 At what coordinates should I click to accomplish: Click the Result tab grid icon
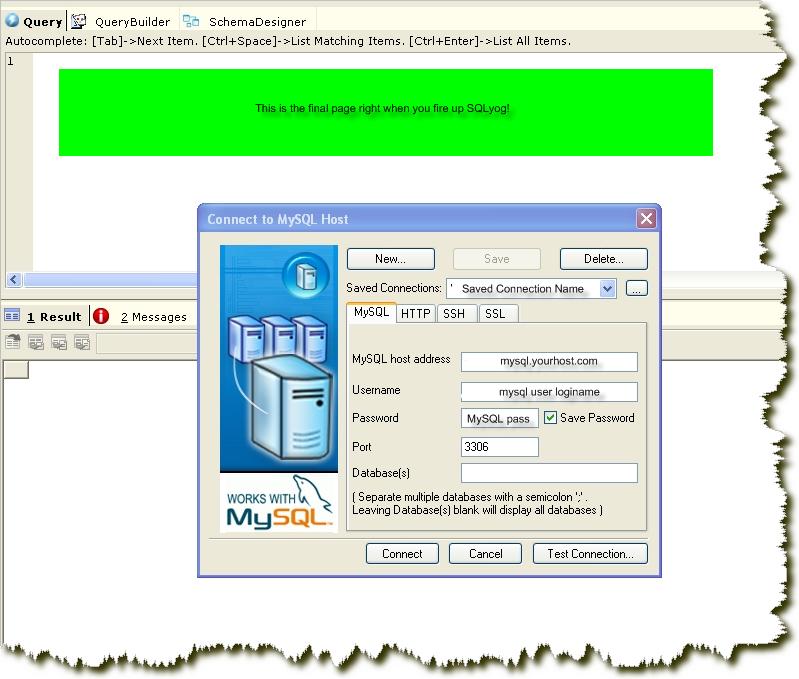12,316
